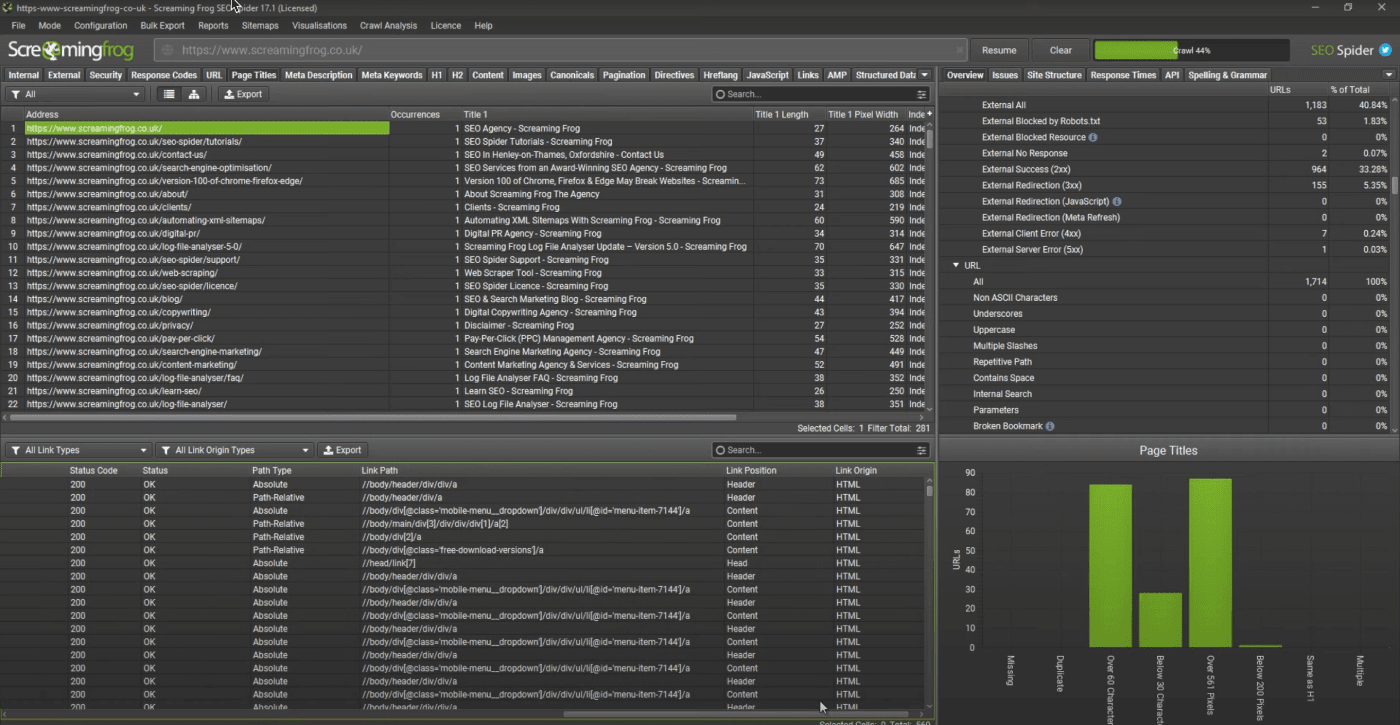Open the All Link Origin Types dropdown
This screenshot has height=725, width=1400.
tap(234, 450)
